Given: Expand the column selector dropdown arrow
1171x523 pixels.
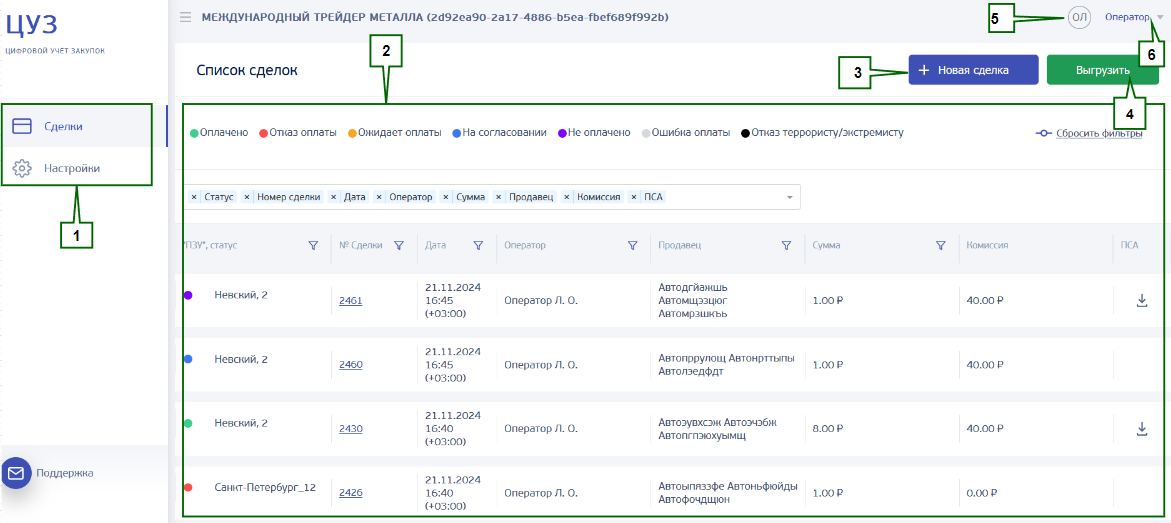Looking at the screenshot, I should click(789, 197).
